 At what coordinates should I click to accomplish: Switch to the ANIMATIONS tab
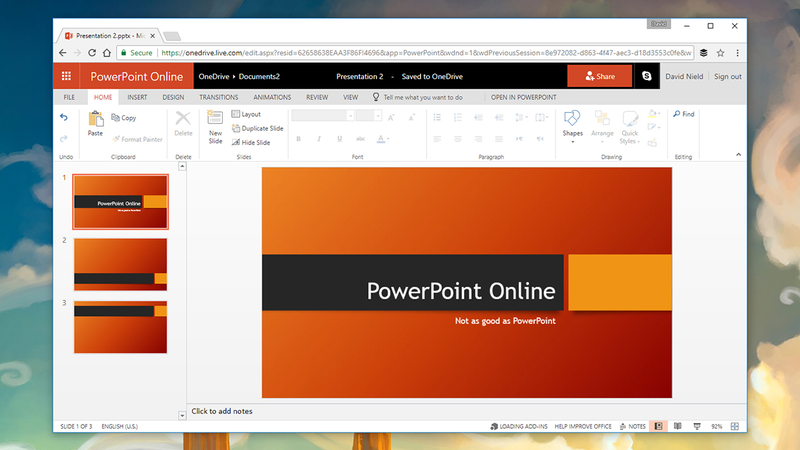(x=272, y=97)
